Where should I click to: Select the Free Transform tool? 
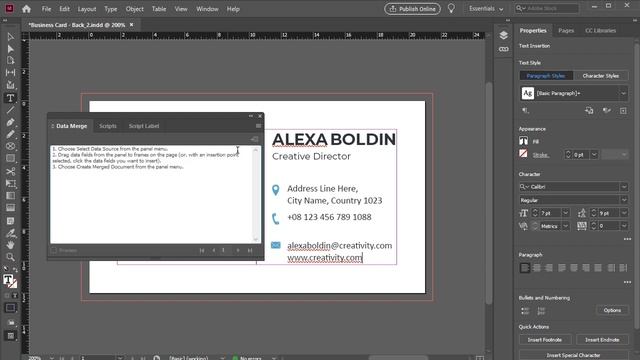pos(11,184)
